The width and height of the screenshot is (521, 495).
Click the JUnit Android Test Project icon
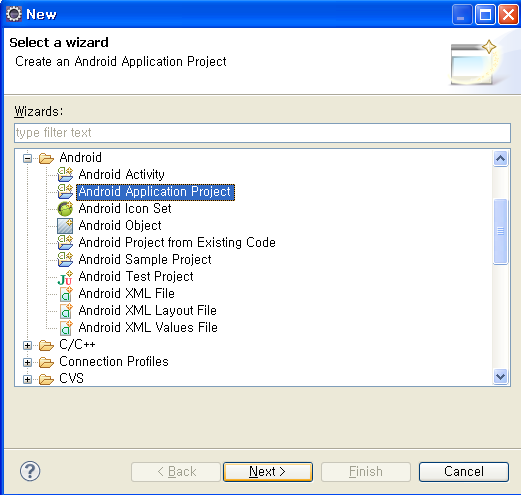[65, 277]
